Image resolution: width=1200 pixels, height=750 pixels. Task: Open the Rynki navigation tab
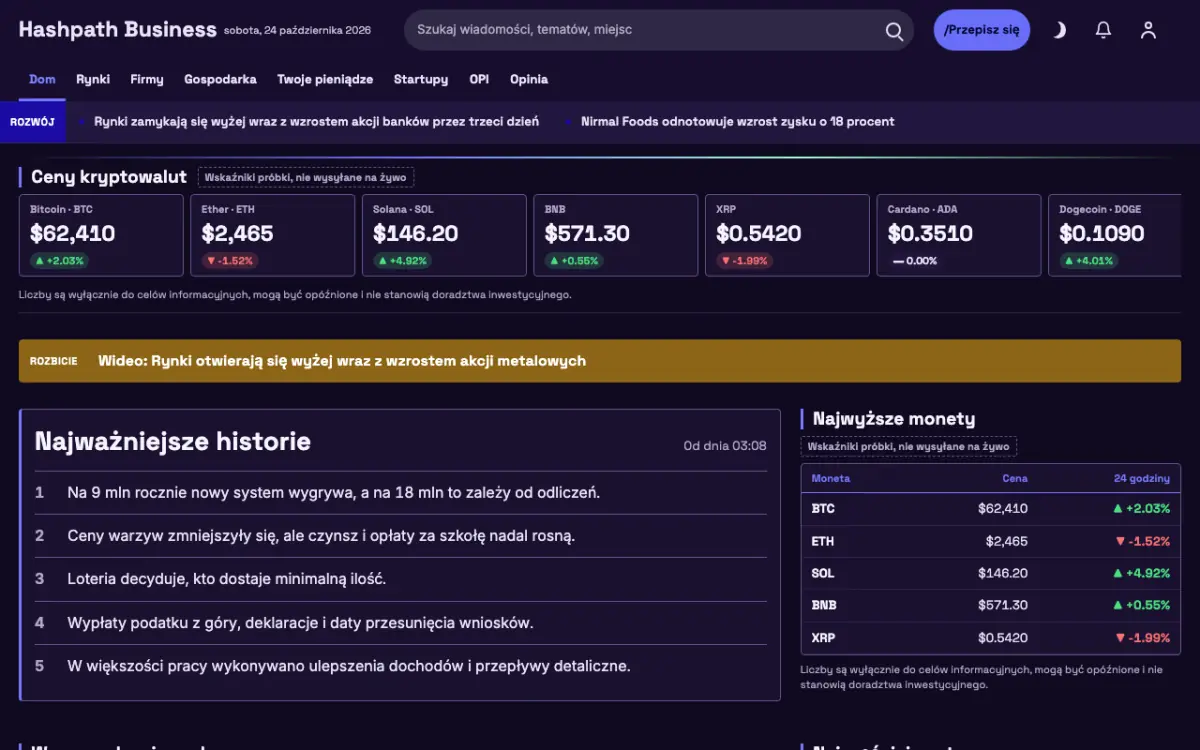click(93, 80)
